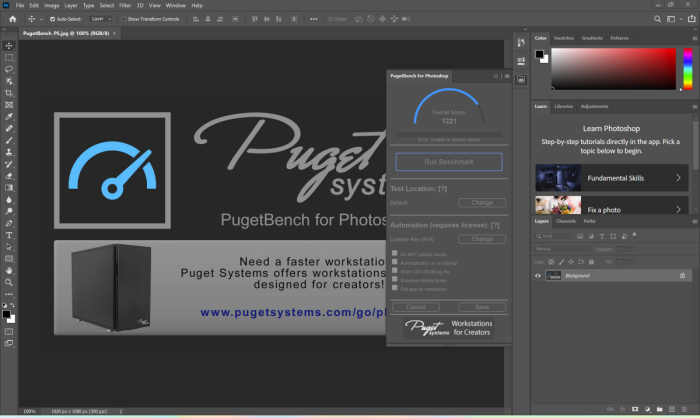Check Exit app on completion option
Screen dimensions: 700x418
coord(395,288)
